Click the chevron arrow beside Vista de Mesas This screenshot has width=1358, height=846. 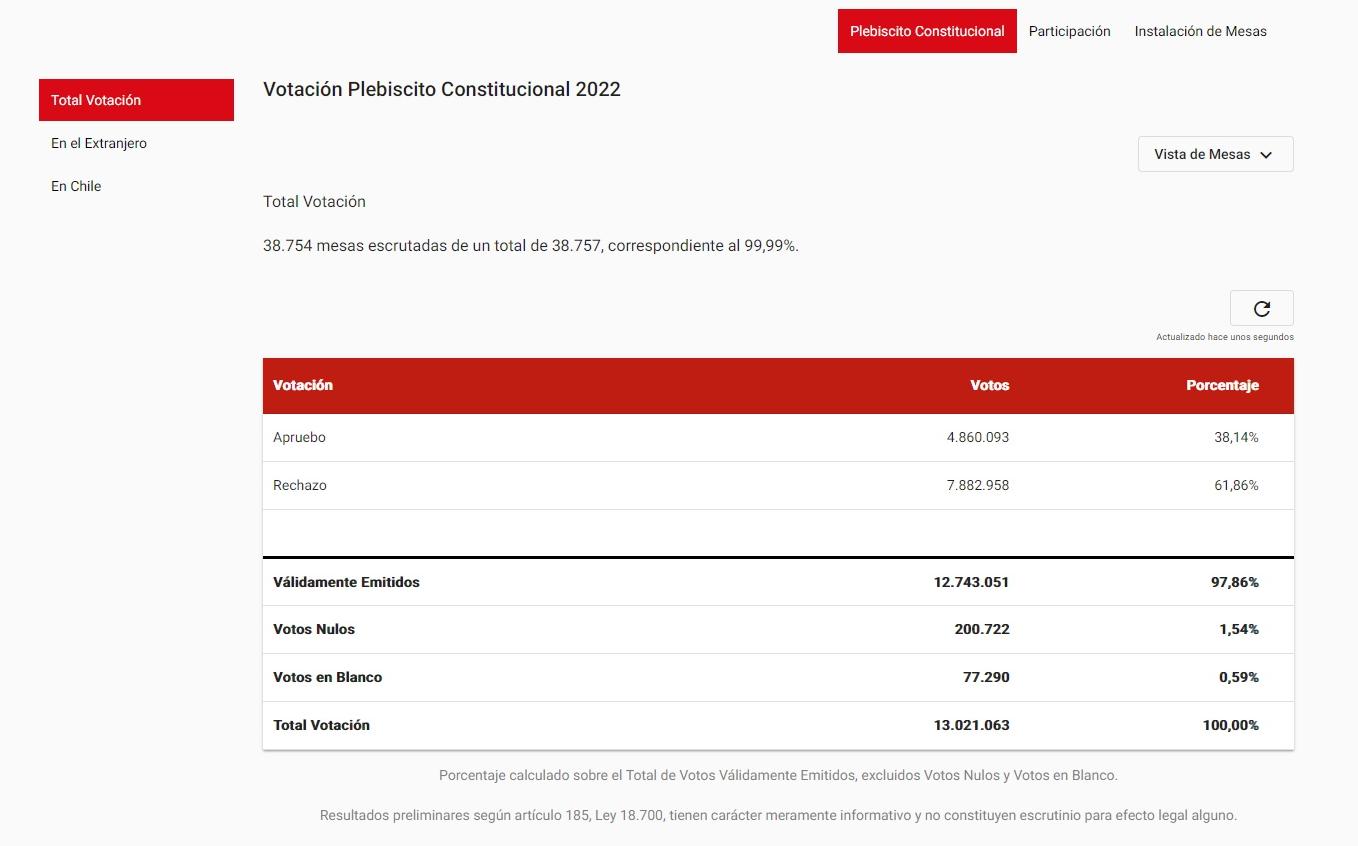(1266, 155)
